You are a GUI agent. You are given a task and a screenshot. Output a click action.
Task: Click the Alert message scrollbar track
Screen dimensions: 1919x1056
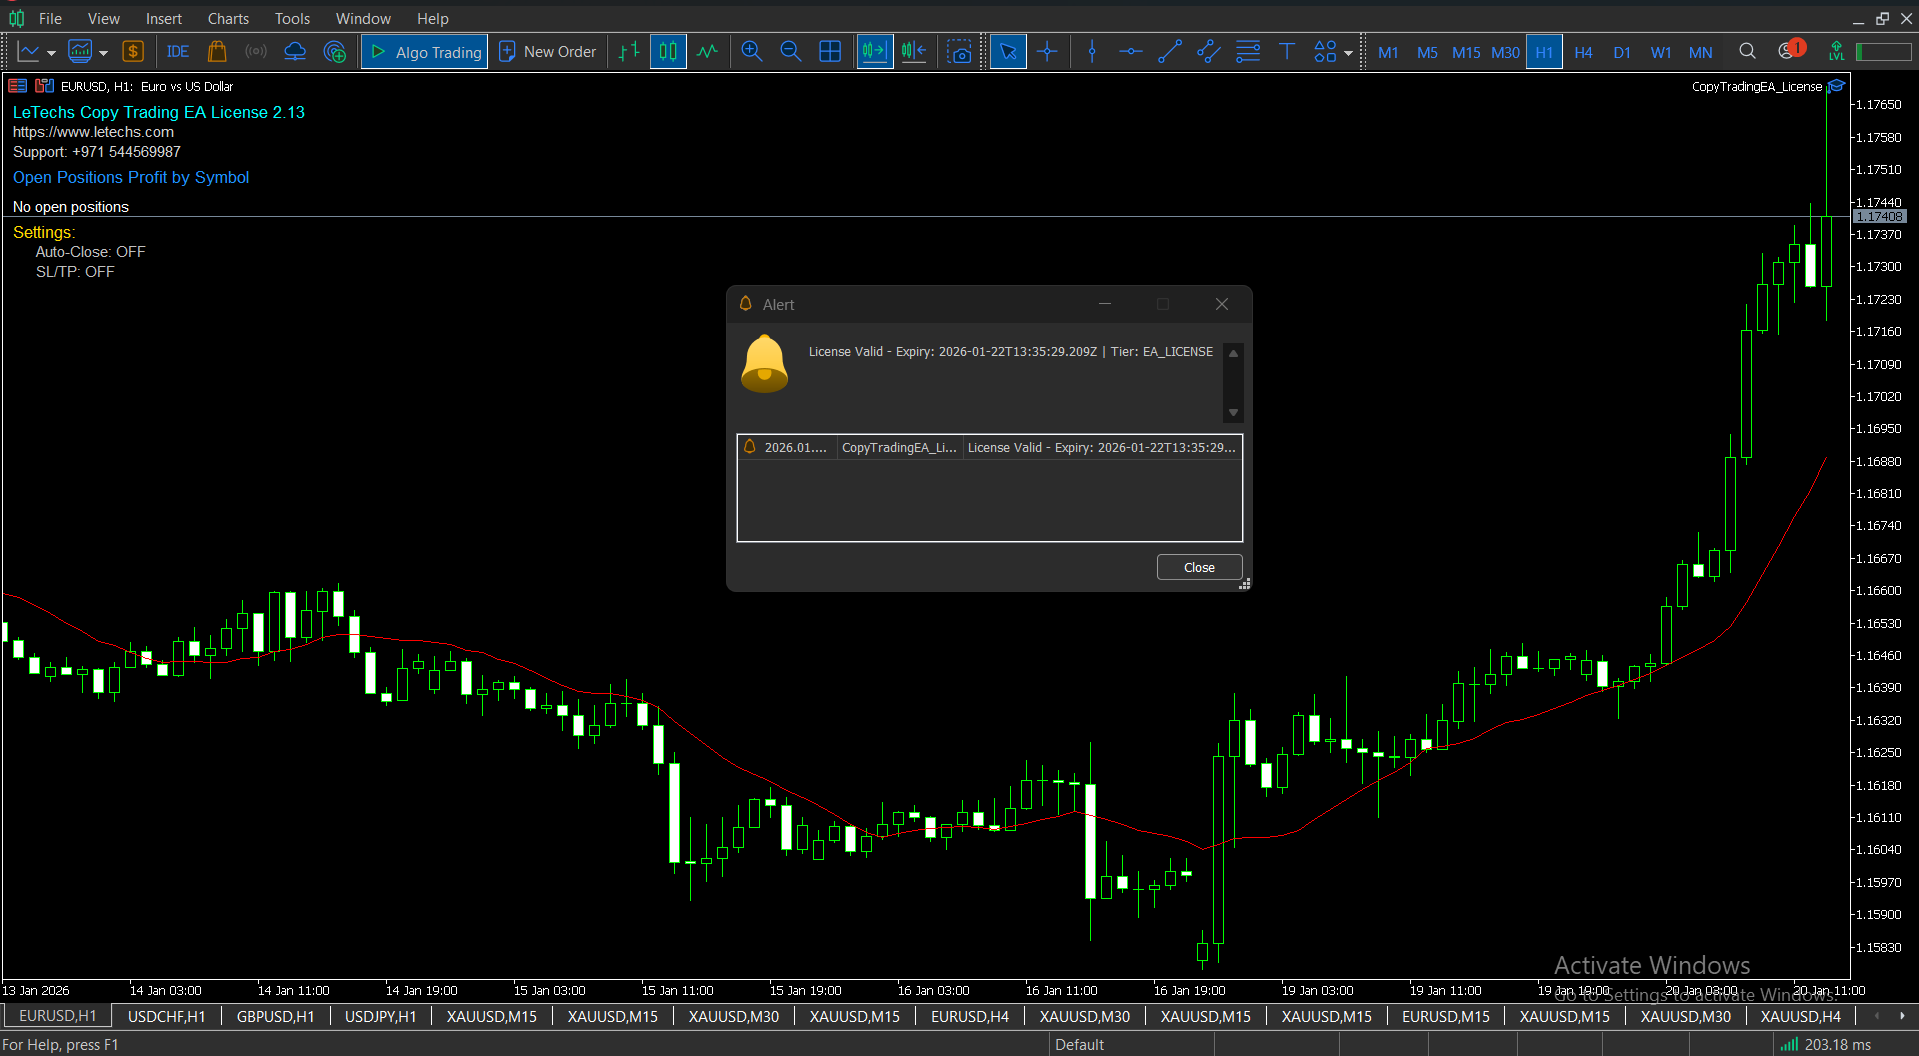coord(1233,383)
